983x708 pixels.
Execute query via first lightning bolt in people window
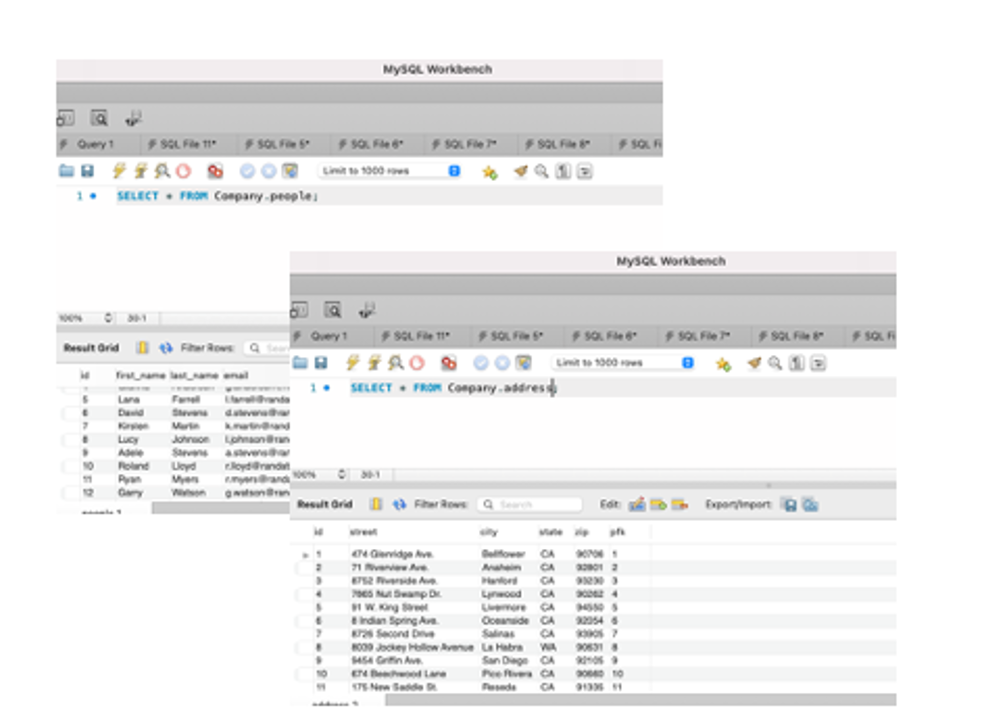(119, 171)
